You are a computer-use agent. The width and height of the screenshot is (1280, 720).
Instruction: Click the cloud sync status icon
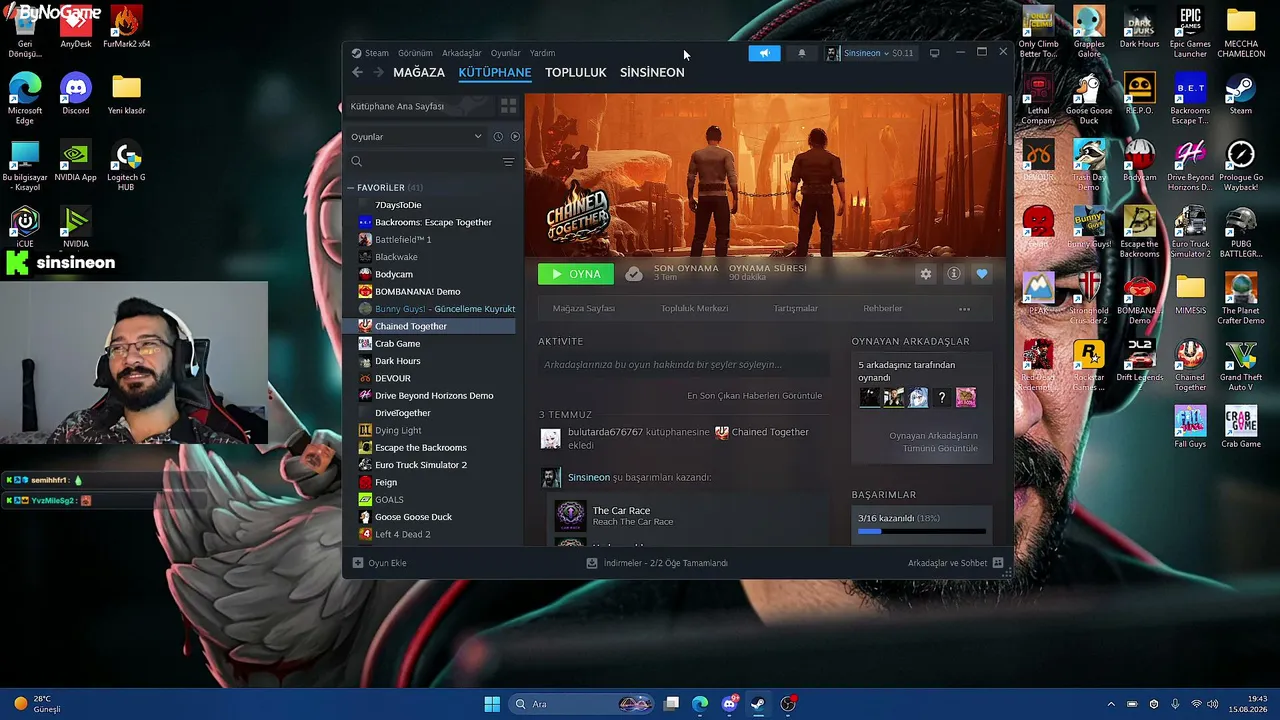(633, 274)
